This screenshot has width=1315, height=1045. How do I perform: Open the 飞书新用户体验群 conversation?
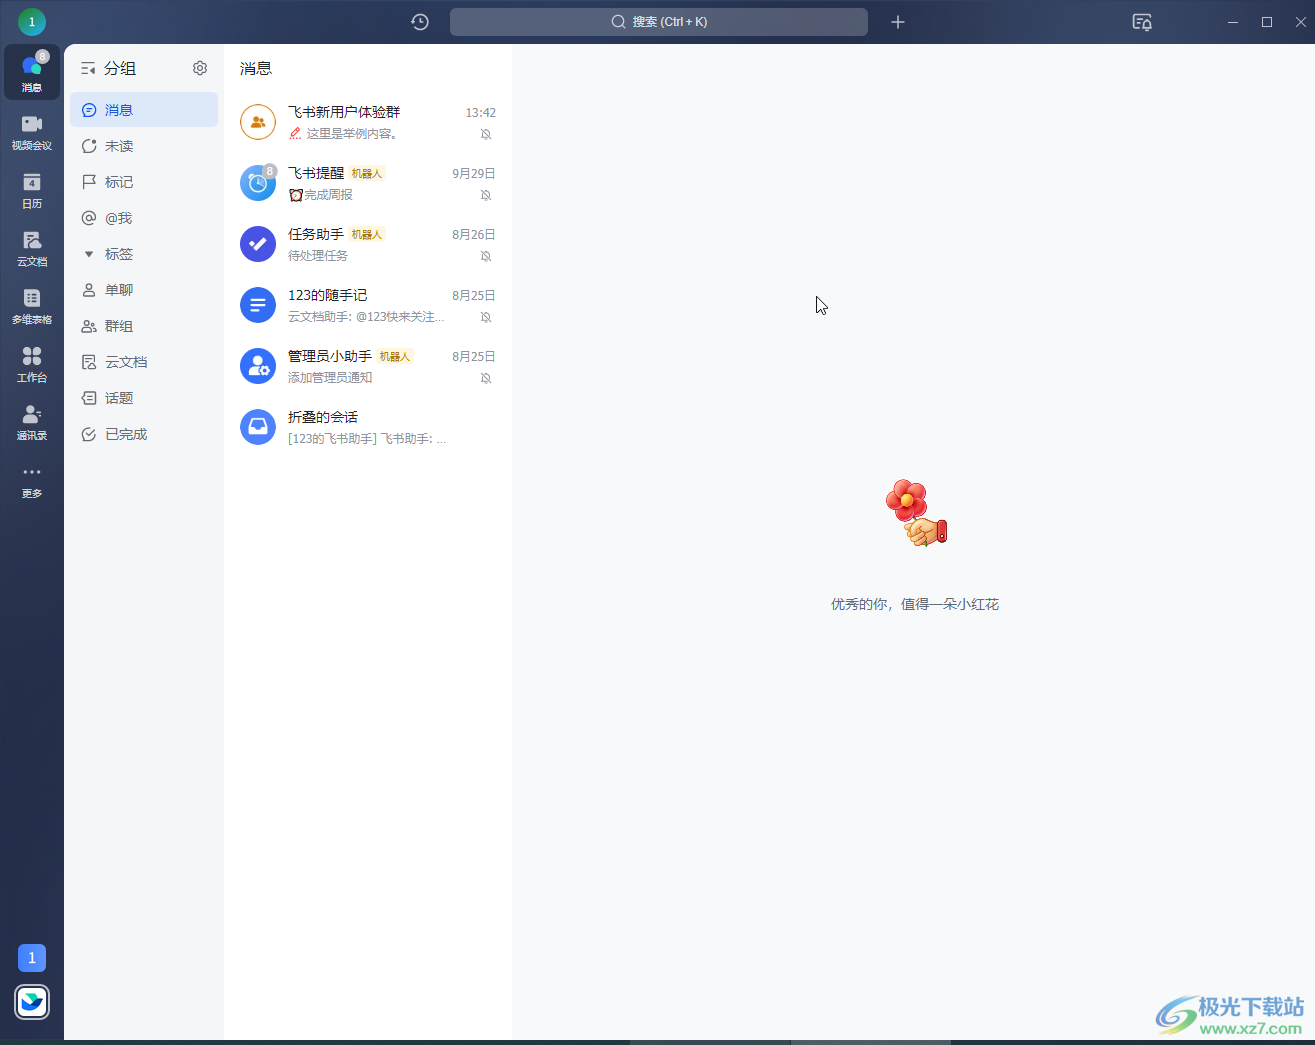click(368, 122)
